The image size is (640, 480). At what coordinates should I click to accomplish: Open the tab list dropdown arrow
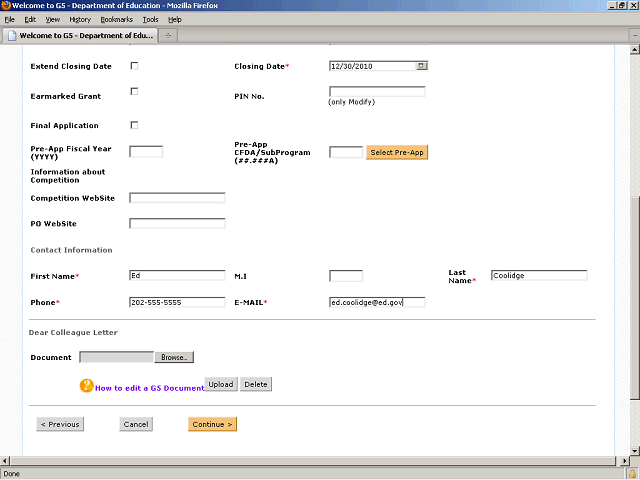(635, 36)
